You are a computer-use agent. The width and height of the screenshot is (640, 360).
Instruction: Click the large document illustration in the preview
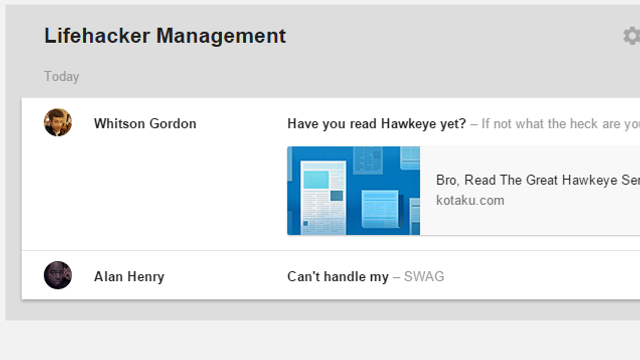[323, 198]
